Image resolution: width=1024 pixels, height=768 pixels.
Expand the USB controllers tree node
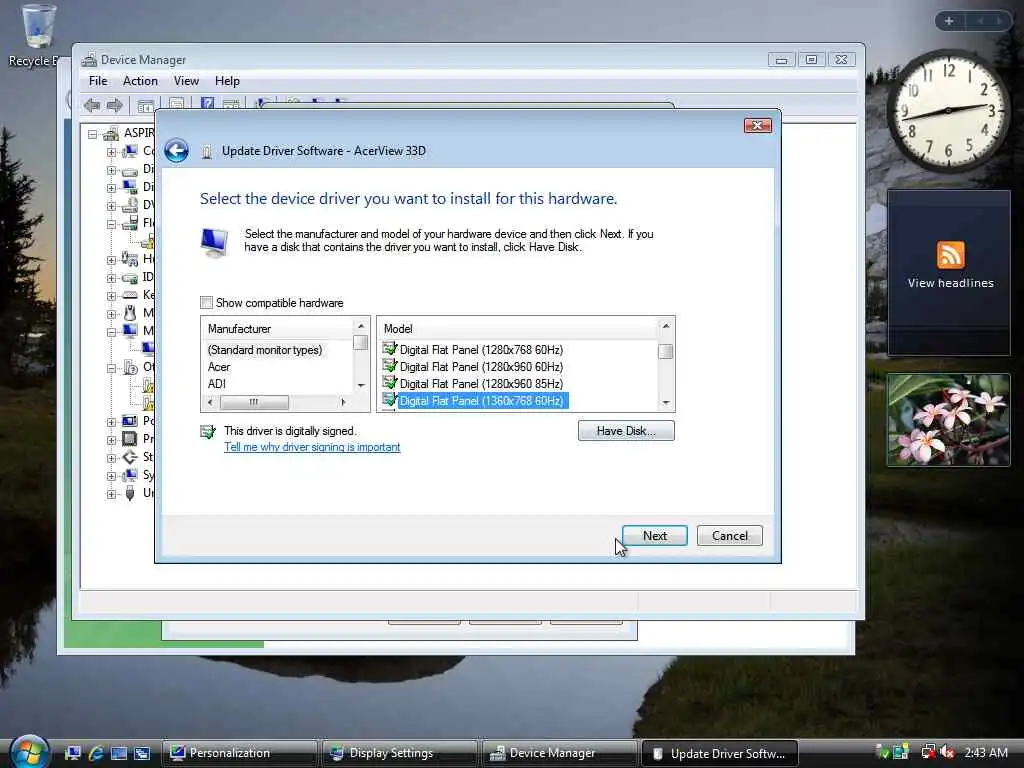tap(111, 494)
